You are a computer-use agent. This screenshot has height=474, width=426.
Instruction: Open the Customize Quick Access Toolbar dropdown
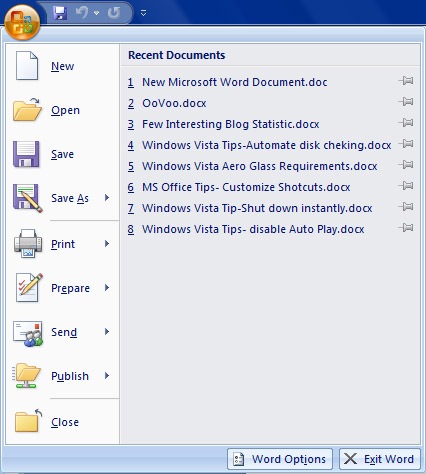pyautogui.click(x=143, y=13)
